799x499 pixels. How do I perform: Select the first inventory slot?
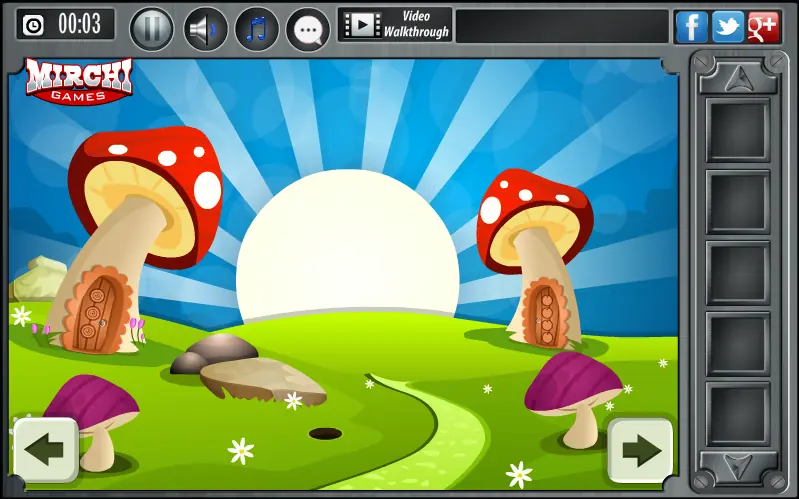[737, 130]
